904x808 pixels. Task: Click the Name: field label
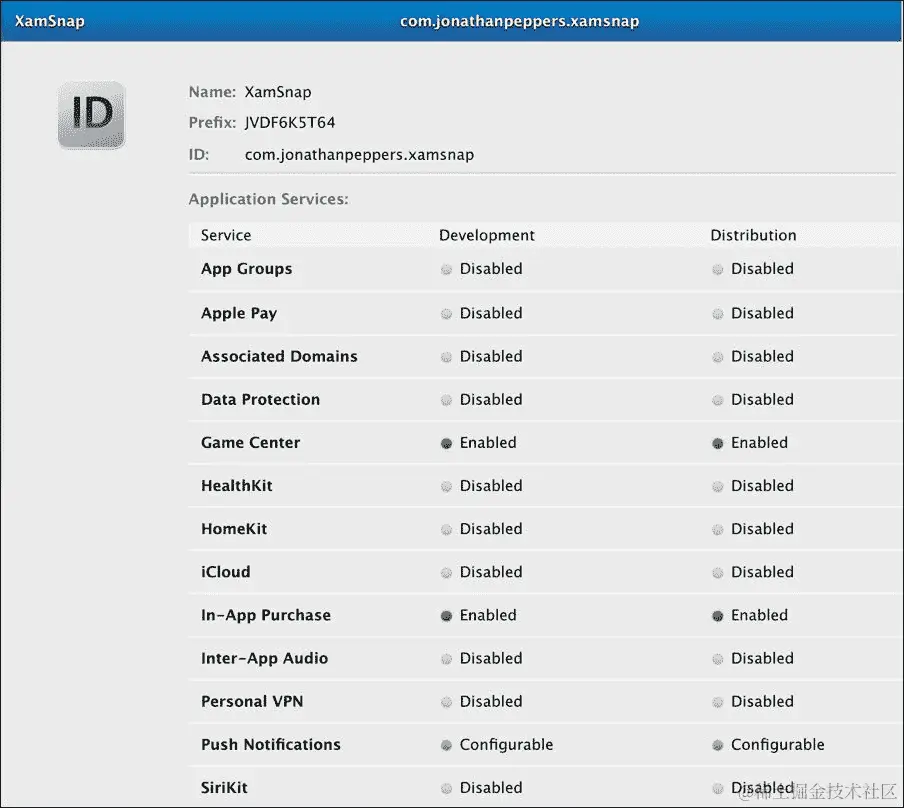(212, 92)
